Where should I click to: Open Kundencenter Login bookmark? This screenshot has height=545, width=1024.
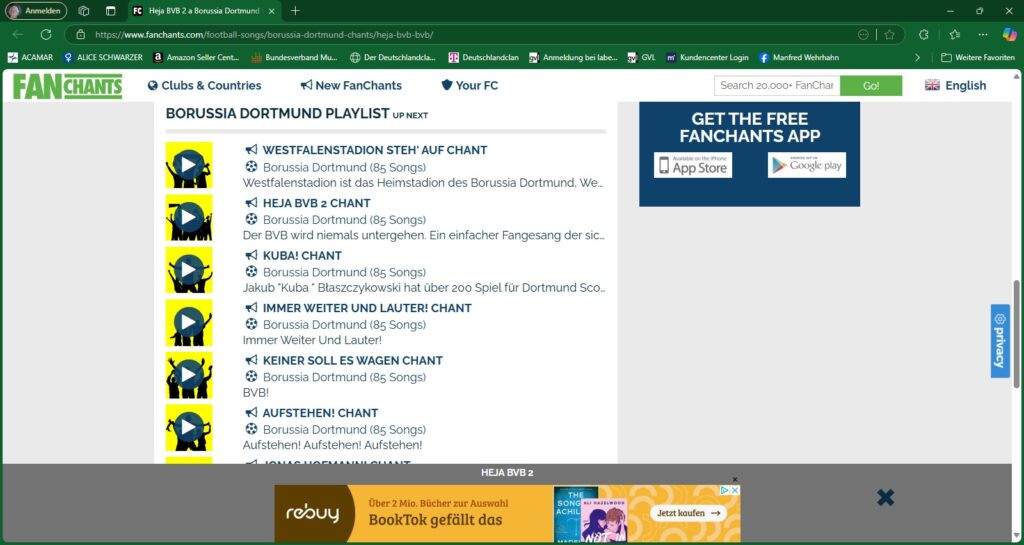point(707,57)
